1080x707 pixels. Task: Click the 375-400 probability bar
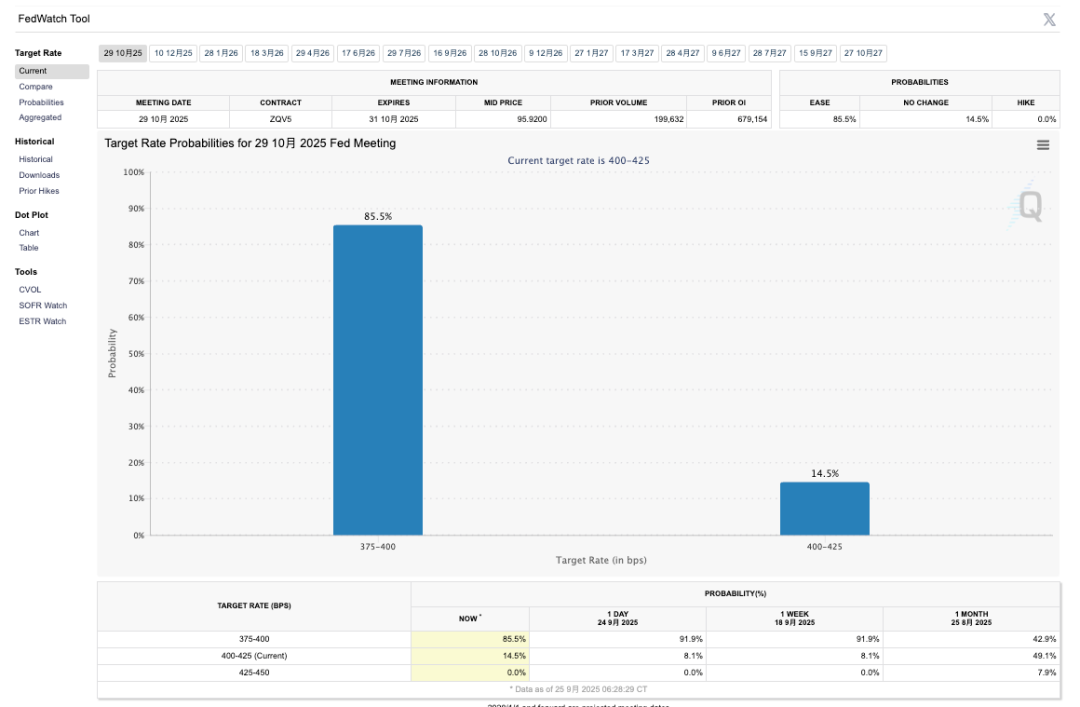(x=377, y=380)
